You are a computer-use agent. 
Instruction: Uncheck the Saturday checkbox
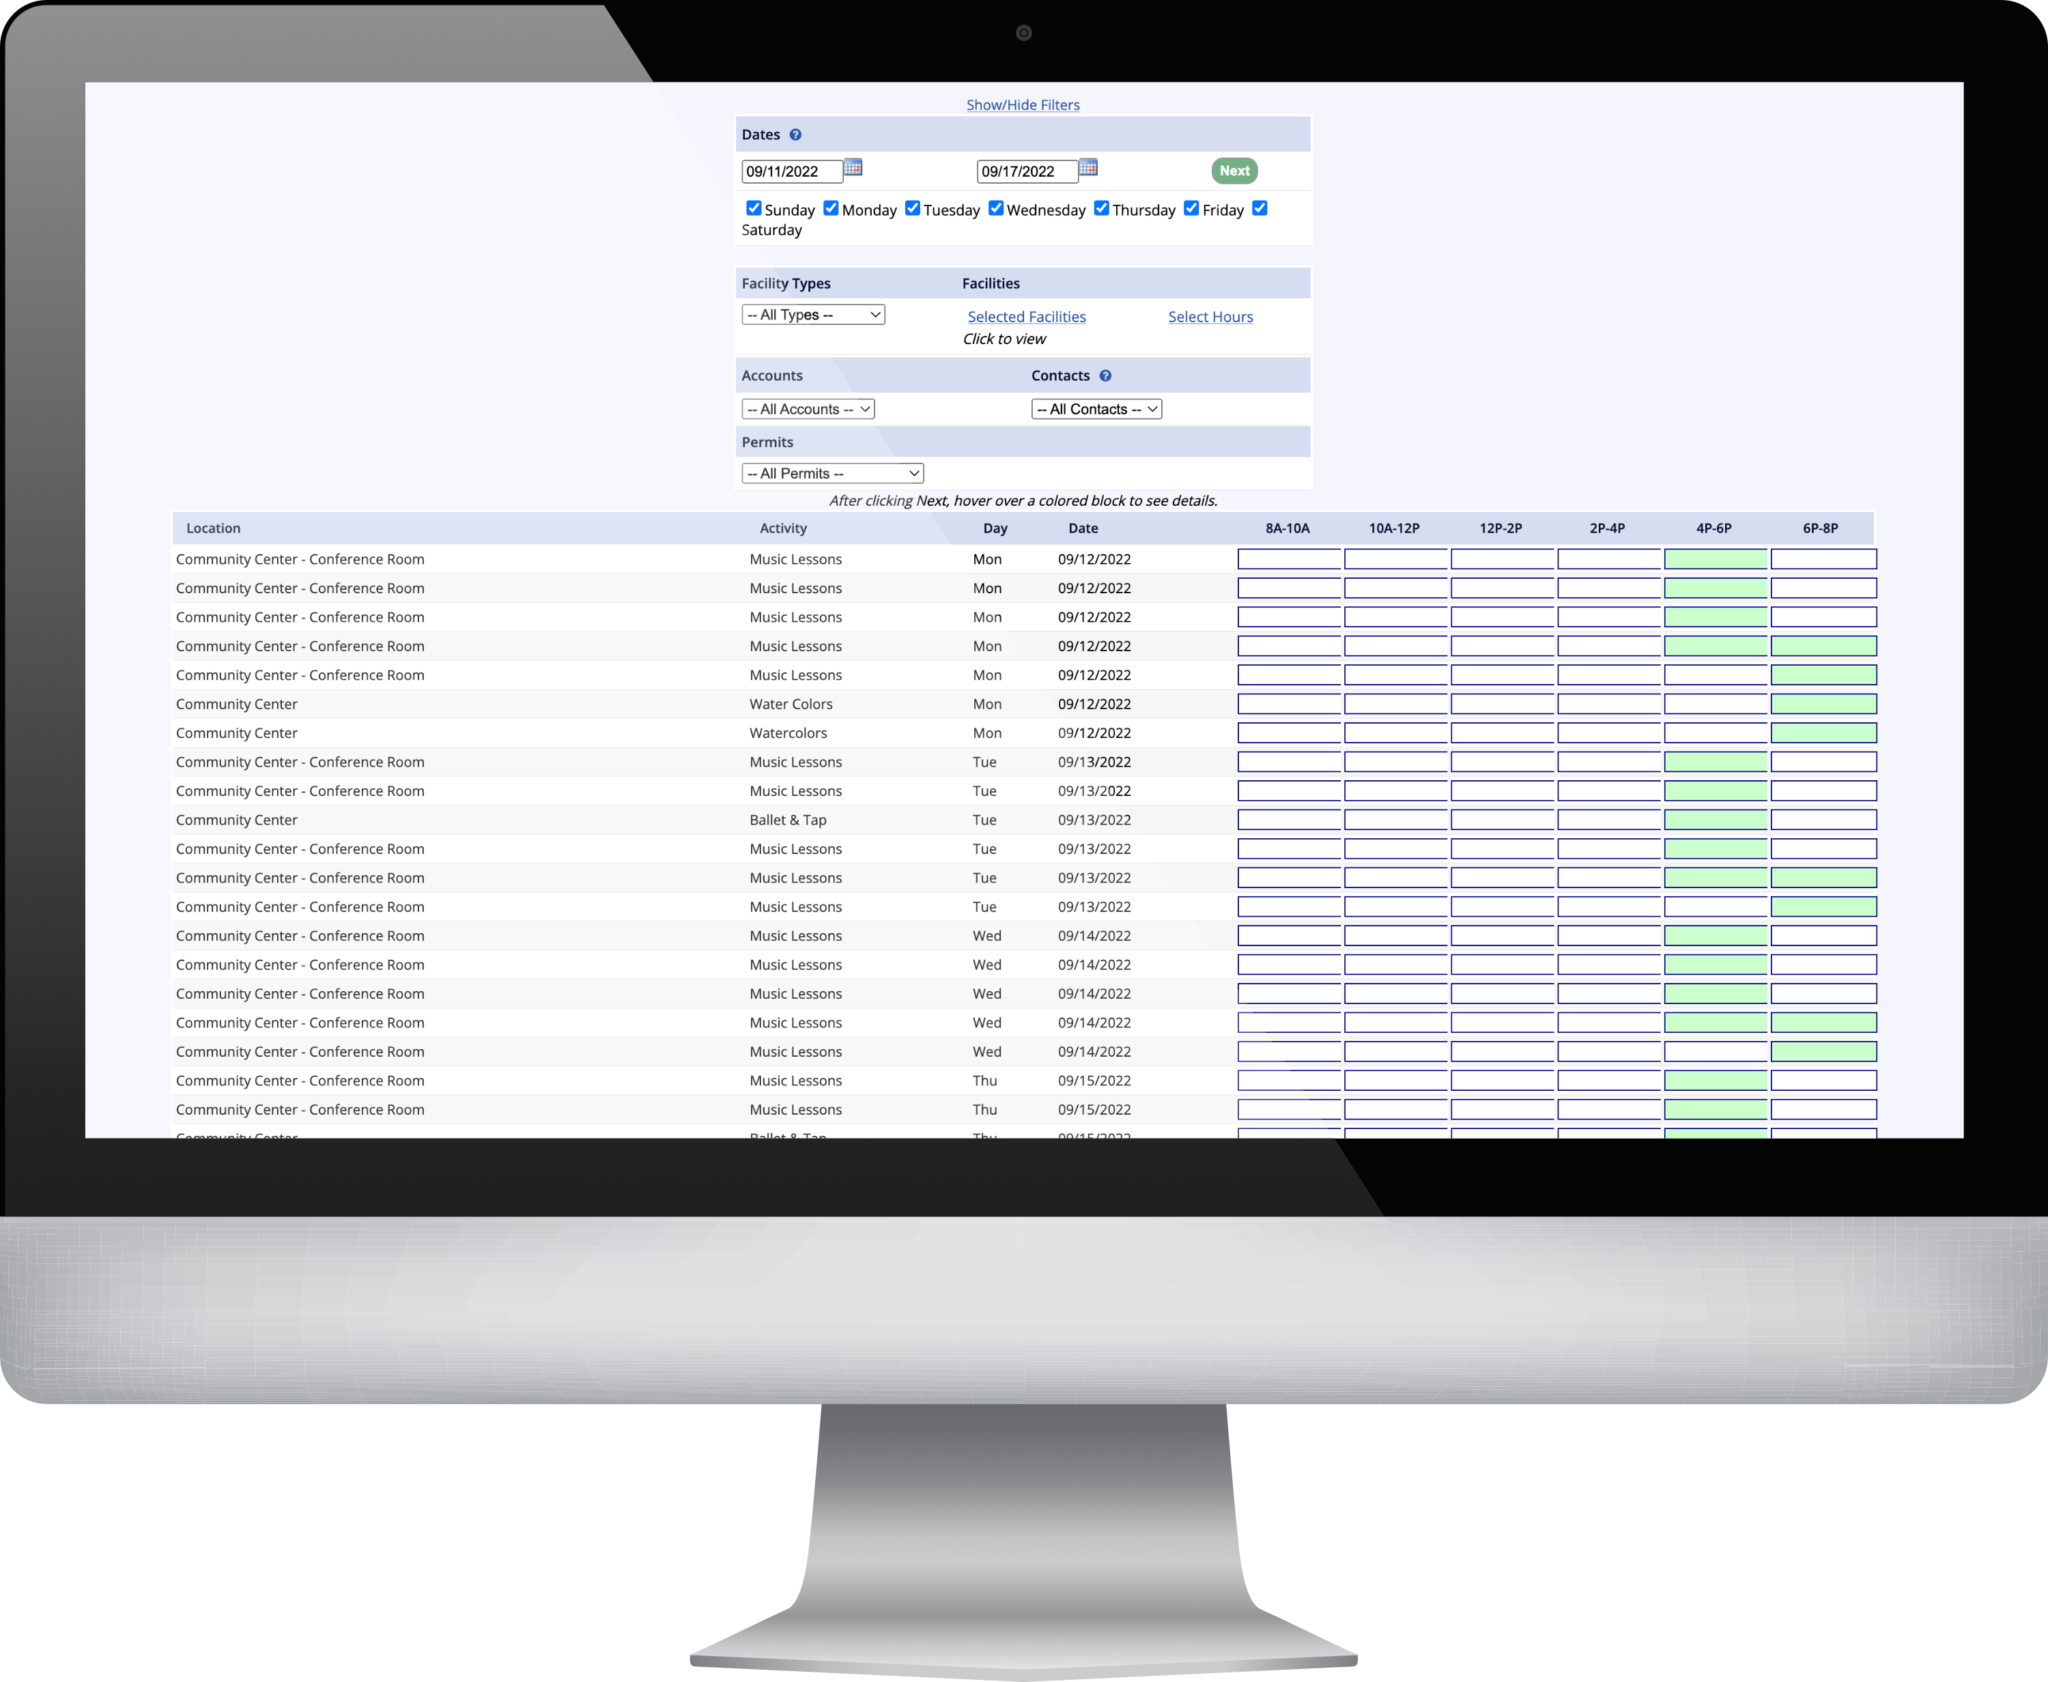click(x=1260, y=208)
